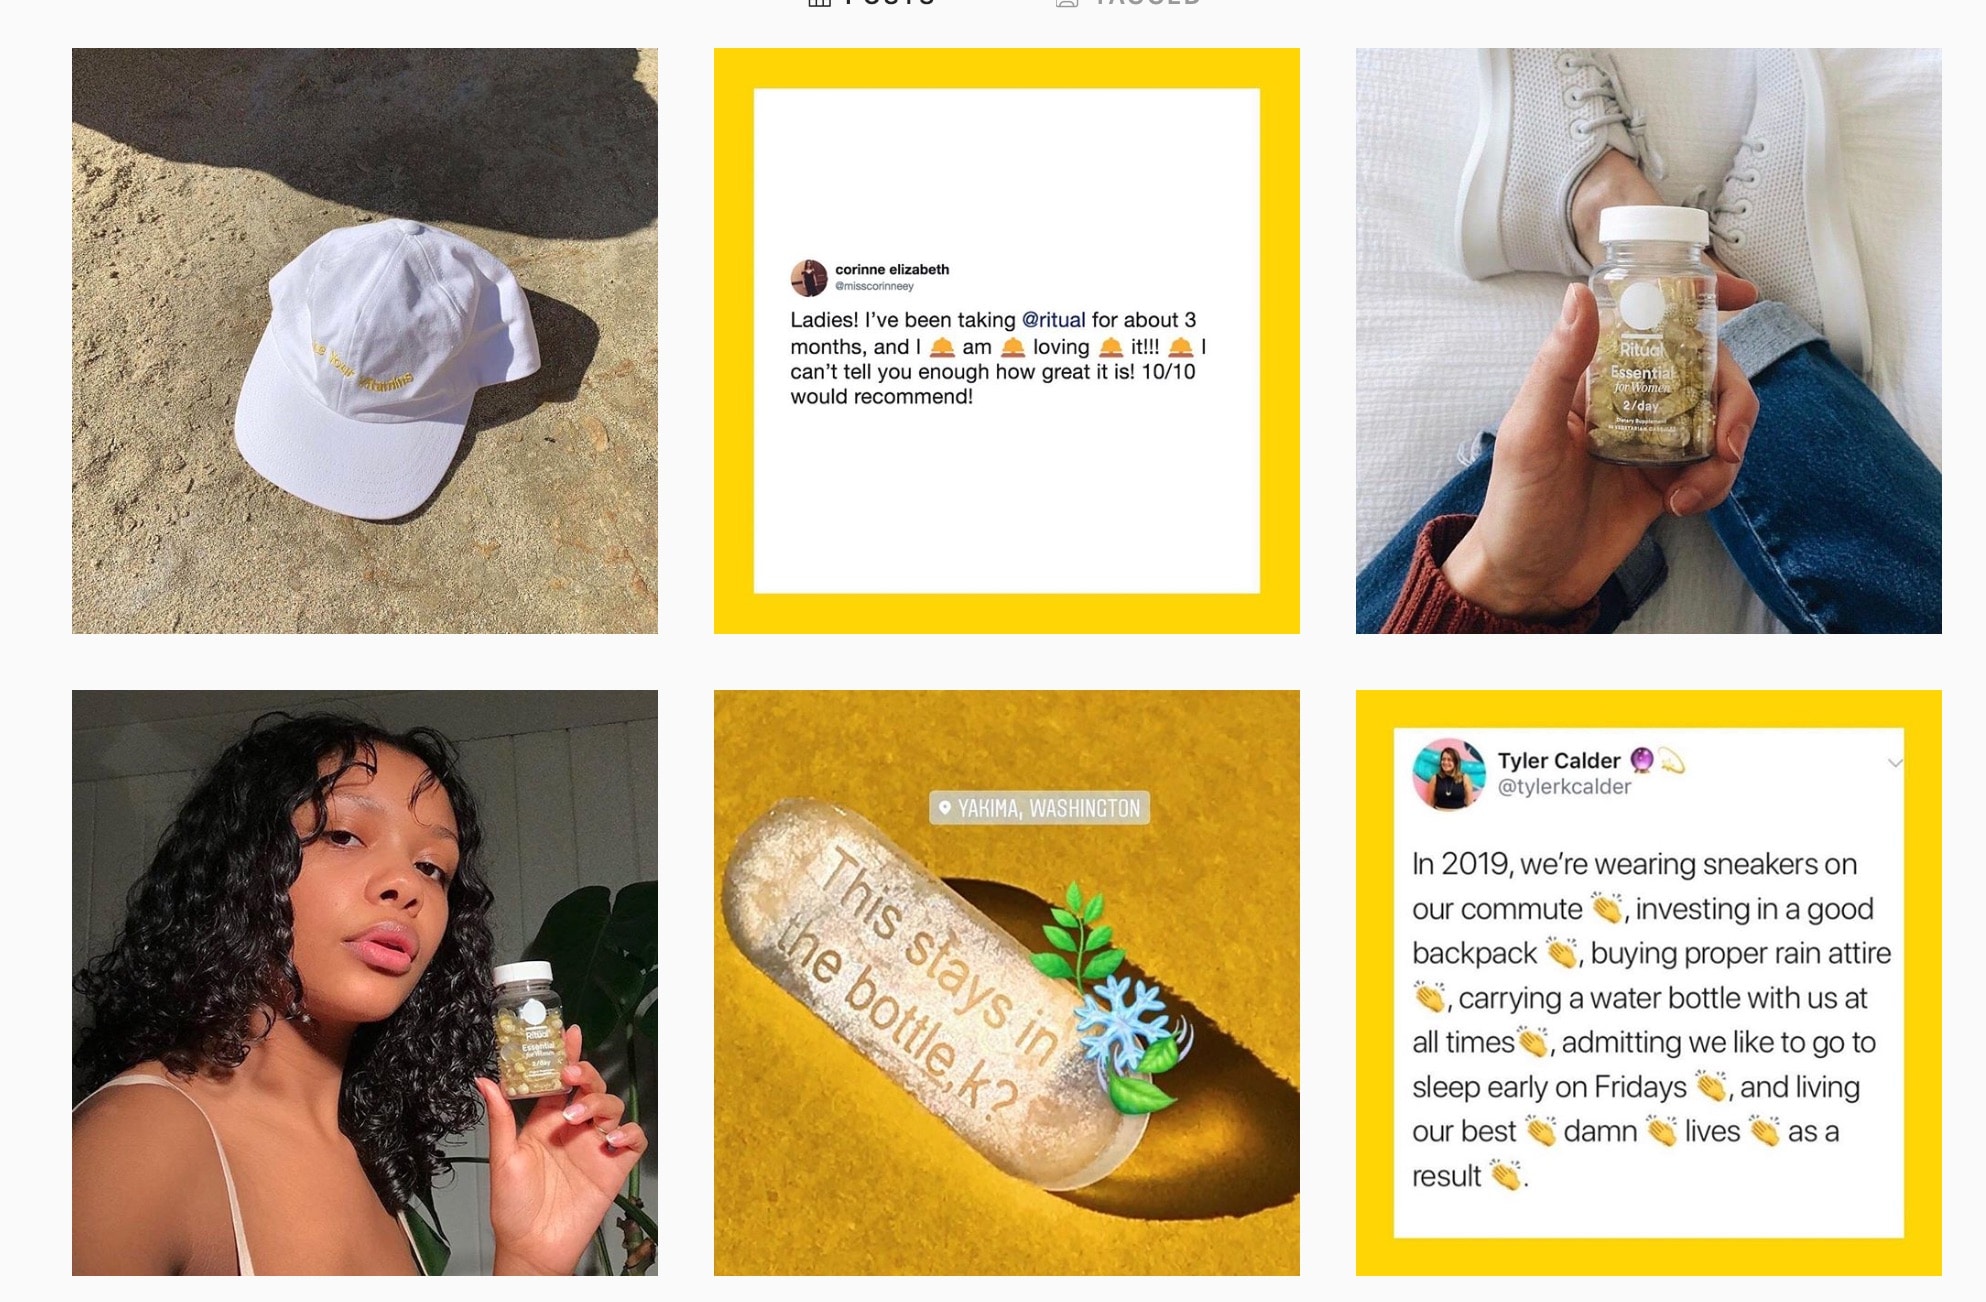This screenshot has height=1302, width=1986.
Task: Click corinne elizabeth's small profile avatar
Action: [x=809, y=278]
